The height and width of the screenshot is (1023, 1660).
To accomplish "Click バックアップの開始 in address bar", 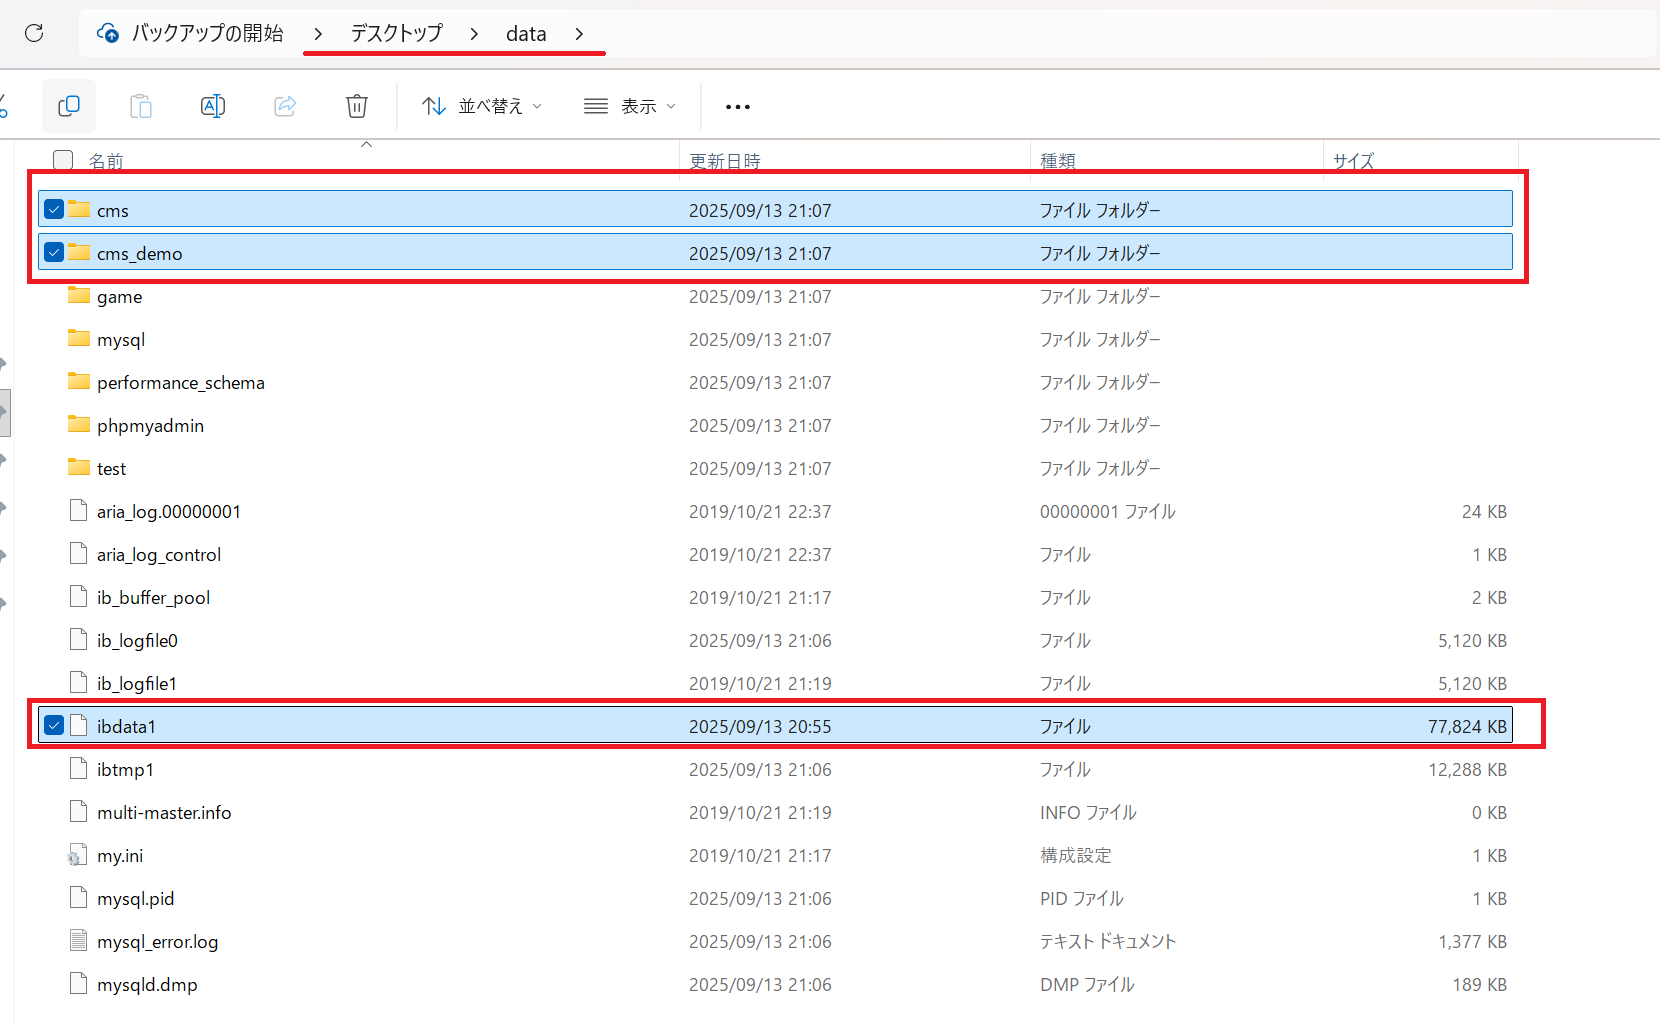I will [x=207, y=34].
